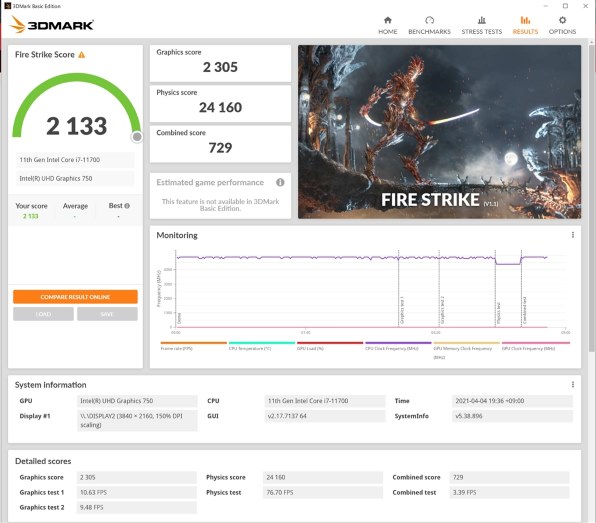Click the 3DMark app icon in title bar

coord(7,6)
